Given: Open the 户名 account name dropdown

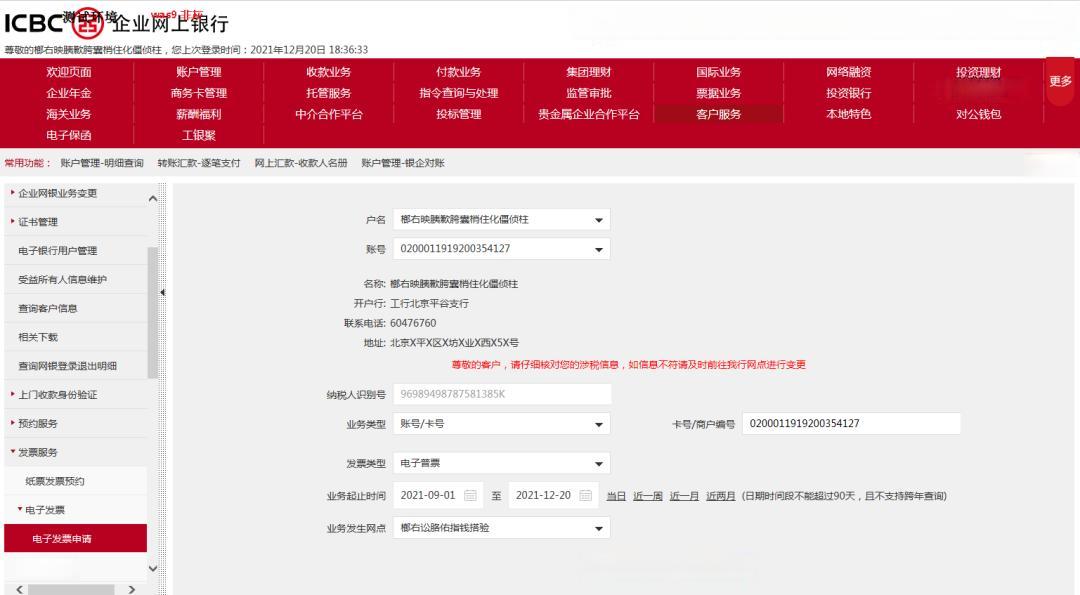Looking at the screenshot, I should point(599,220).
